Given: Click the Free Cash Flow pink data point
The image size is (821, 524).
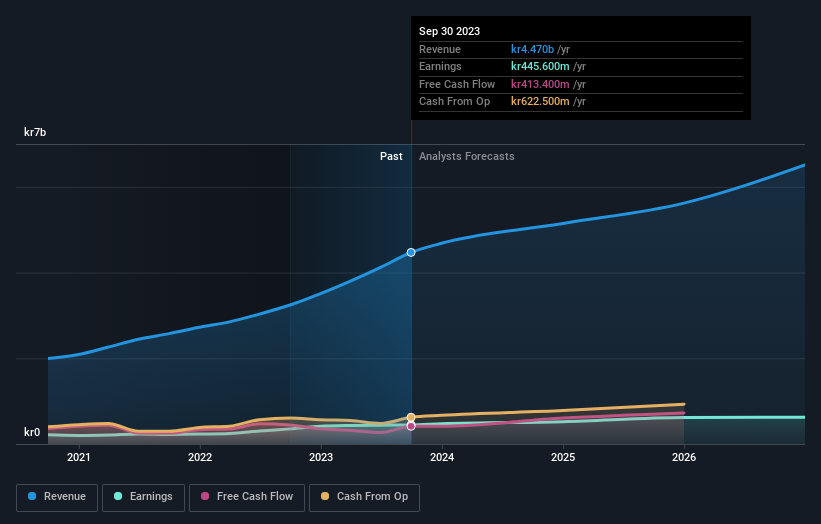Looking at the screenshot, I should 411,426.
